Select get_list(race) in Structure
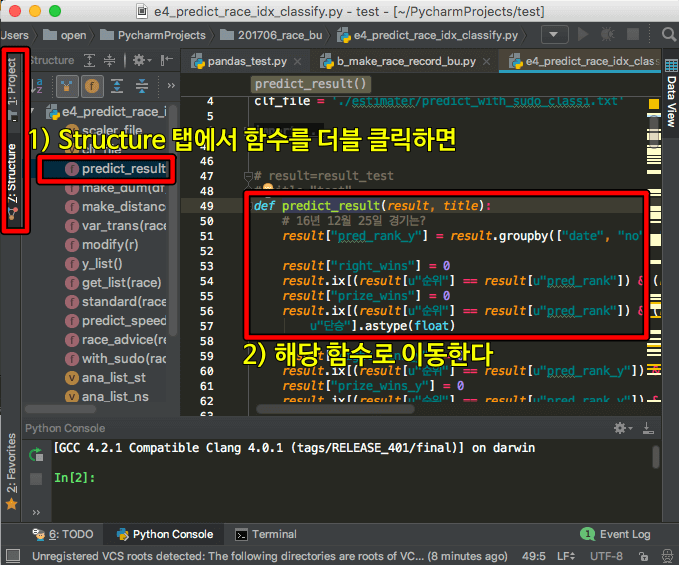This screenshot has width=679, height=565. pyautogui.click(x=113, y=283)
